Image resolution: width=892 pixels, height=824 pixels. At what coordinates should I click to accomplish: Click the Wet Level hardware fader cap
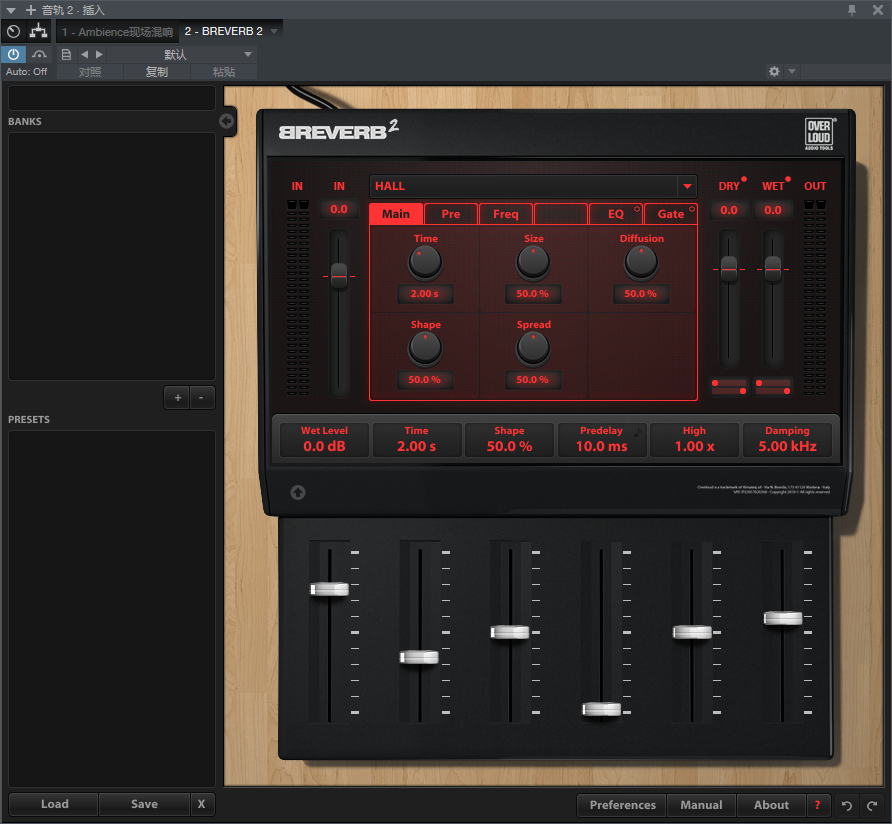coord(329,589)
